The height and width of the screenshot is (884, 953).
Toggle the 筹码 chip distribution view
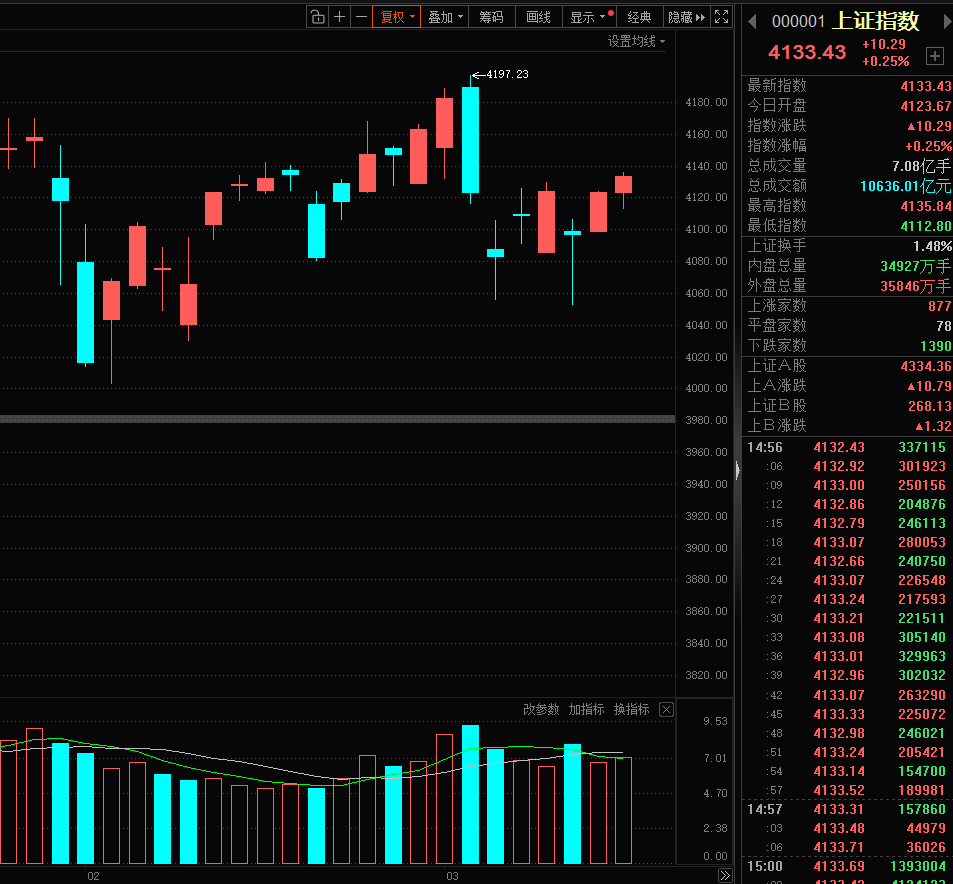[491, 17]
